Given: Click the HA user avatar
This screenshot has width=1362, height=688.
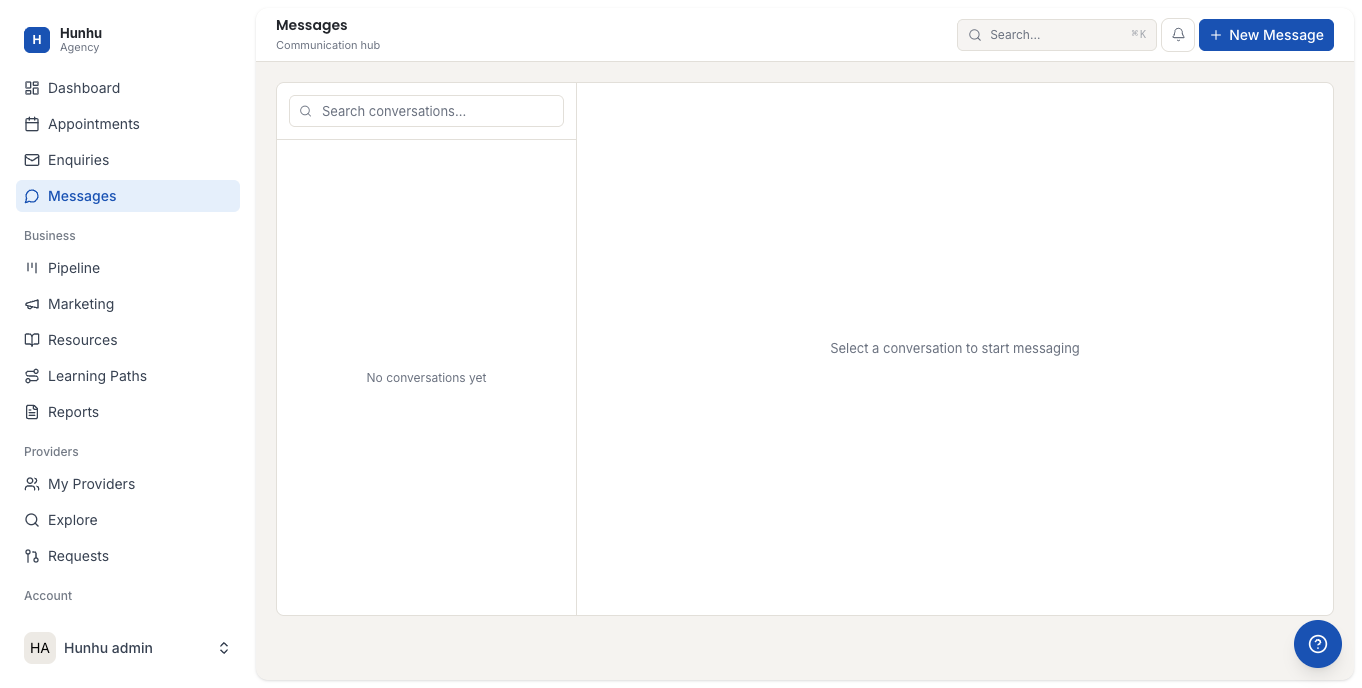Looking at the screenshot, I should point(40,648).
